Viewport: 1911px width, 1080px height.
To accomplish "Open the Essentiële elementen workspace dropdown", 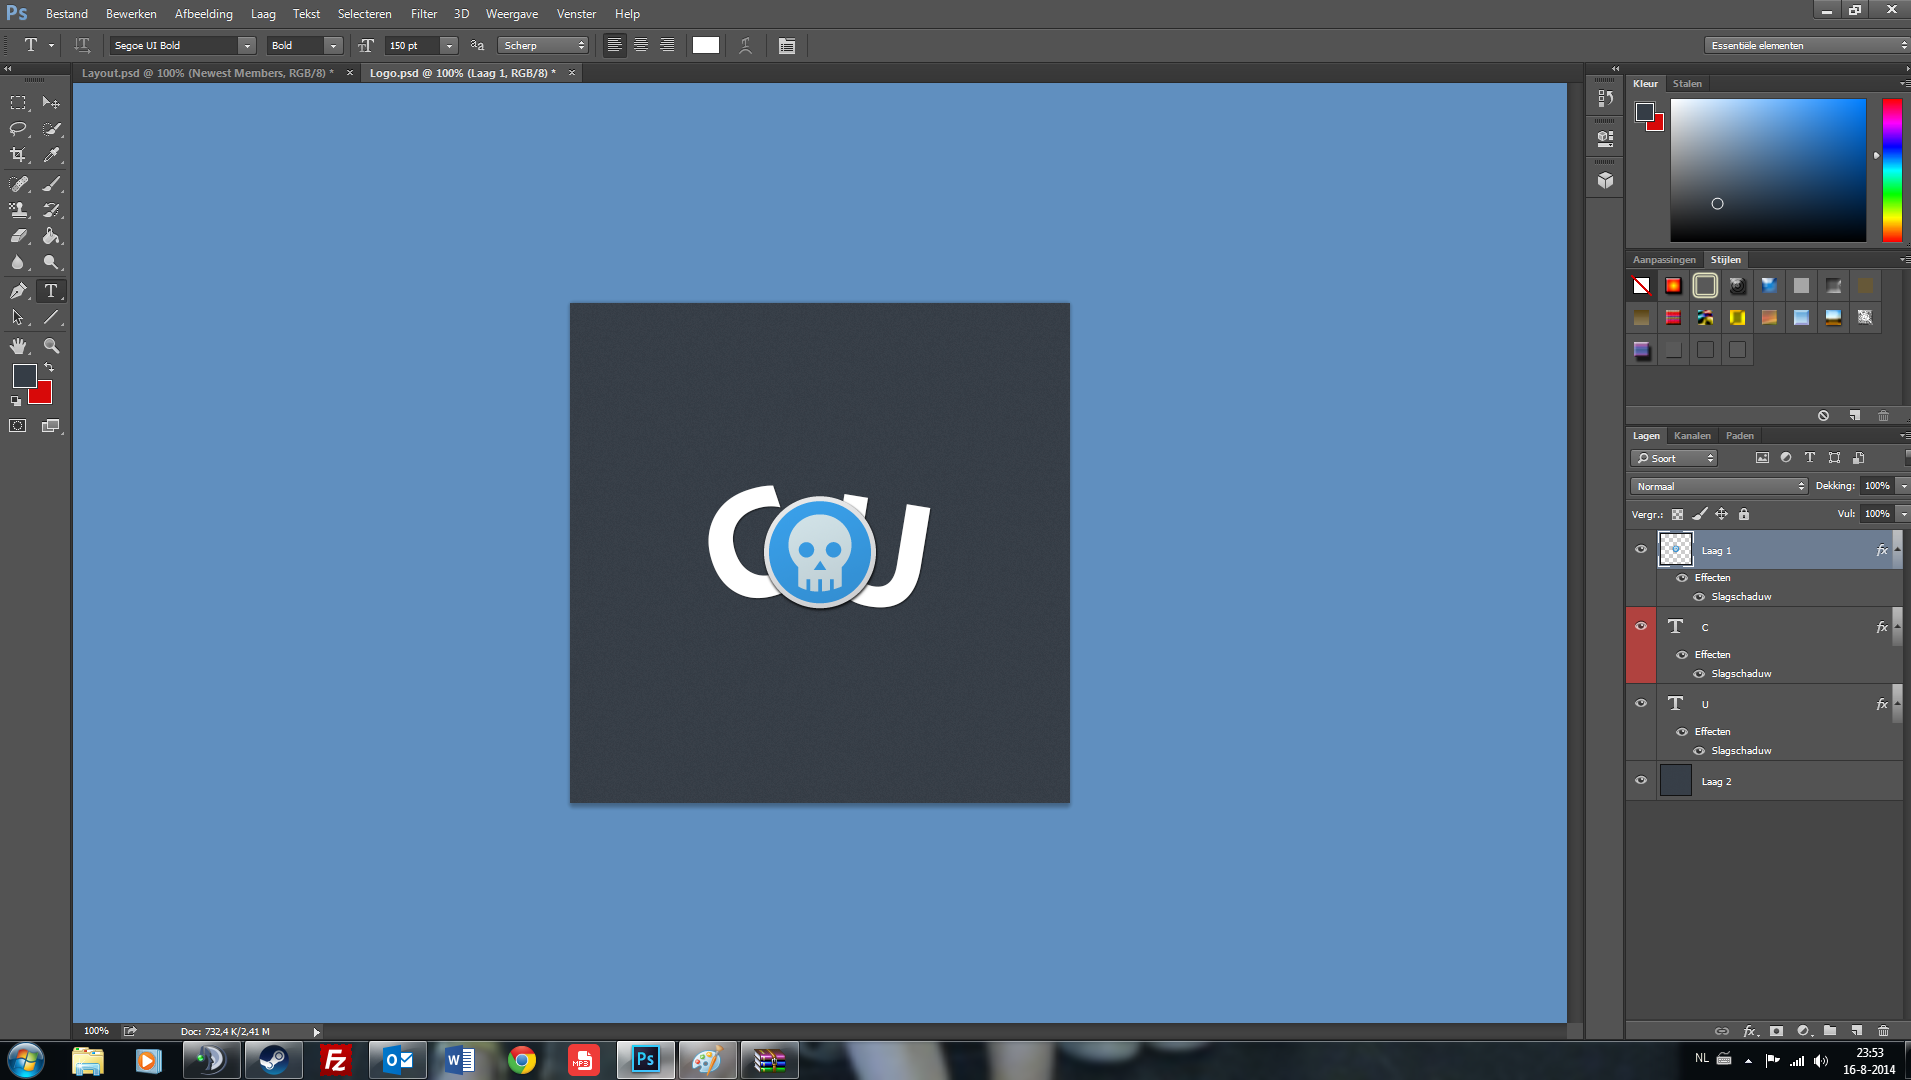I will (1808, 45).
